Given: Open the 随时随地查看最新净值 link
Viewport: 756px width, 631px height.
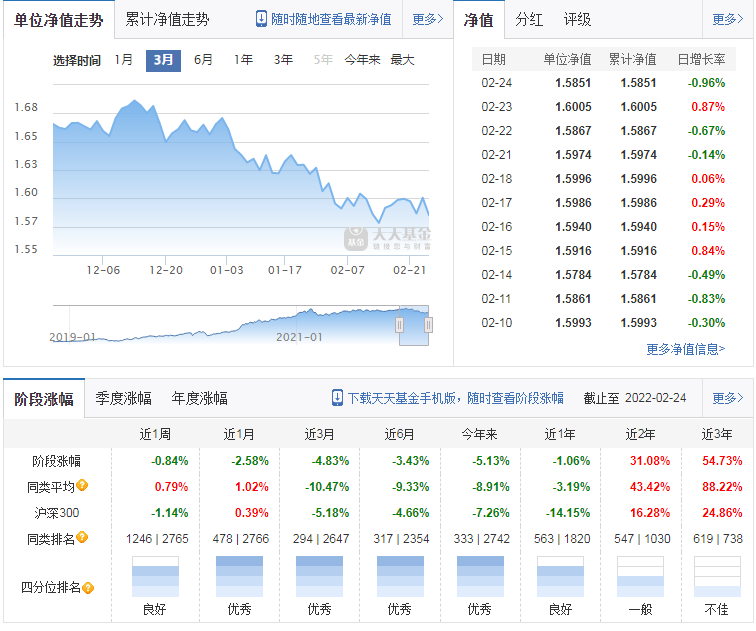Looking at the screenshot, I should pos(331,19).
